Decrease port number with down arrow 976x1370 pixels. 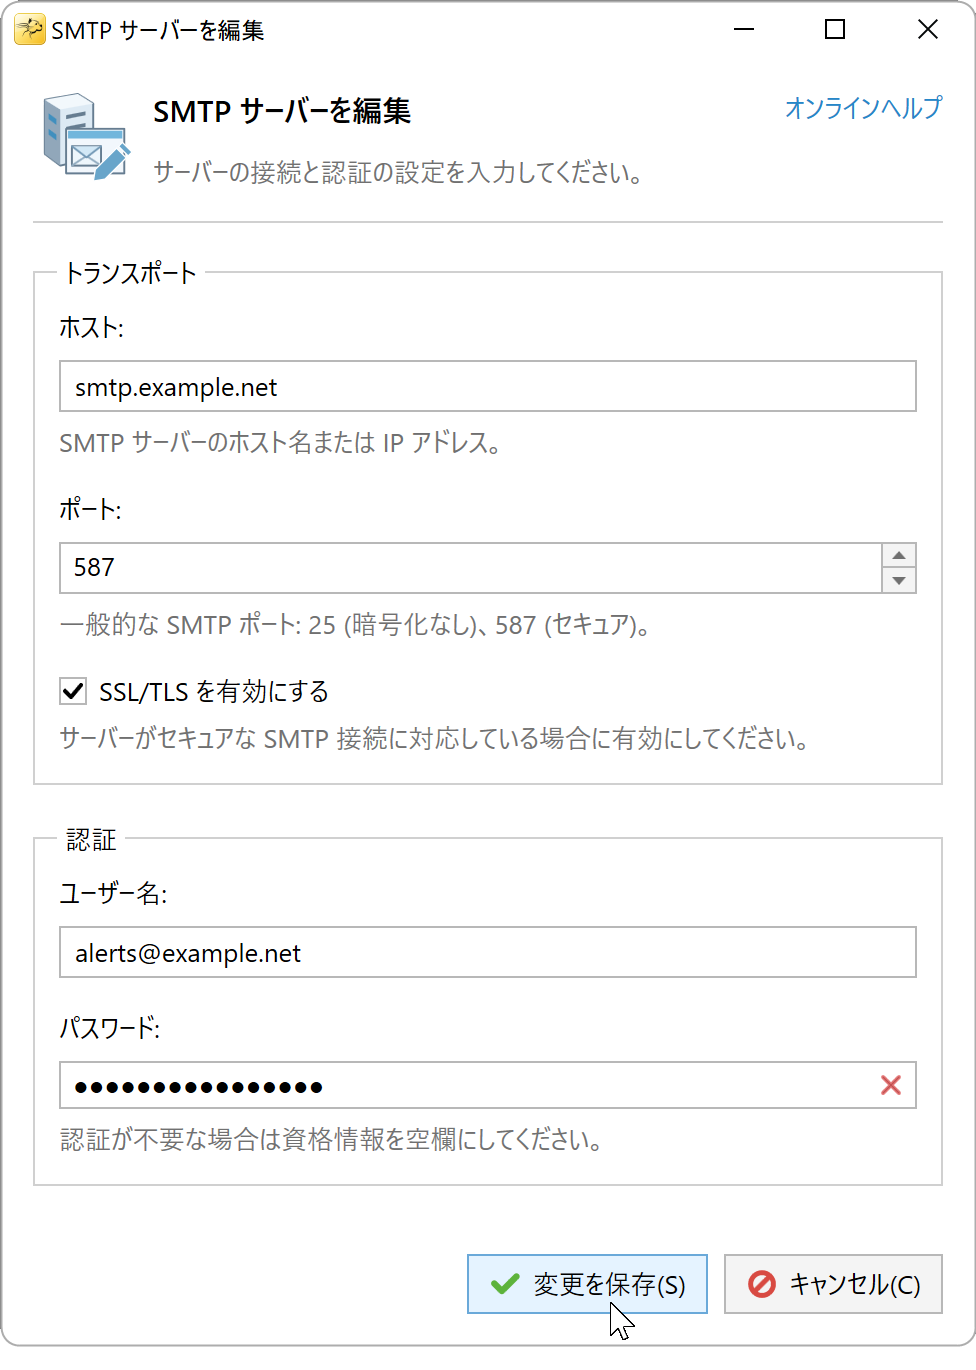pyautogui.click(x=899, y=580)
